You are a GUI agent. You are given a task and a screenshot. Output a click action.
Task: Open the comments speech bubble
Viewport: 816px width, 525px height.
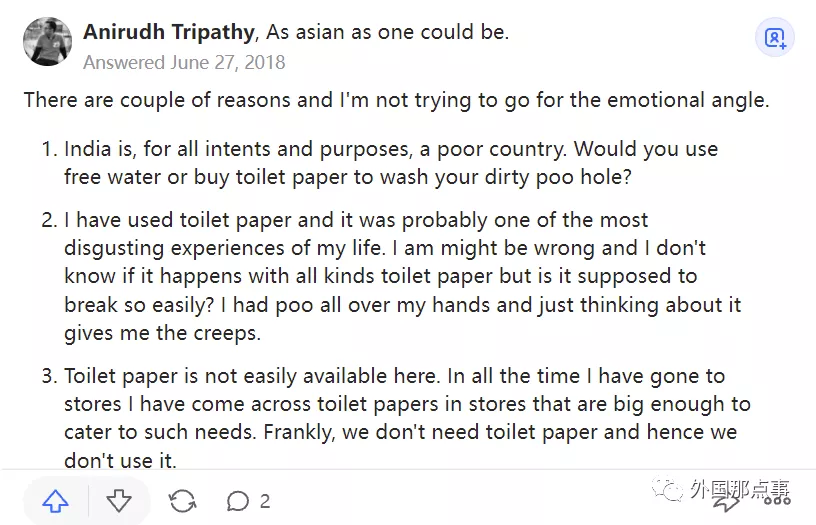coord(238,500)
